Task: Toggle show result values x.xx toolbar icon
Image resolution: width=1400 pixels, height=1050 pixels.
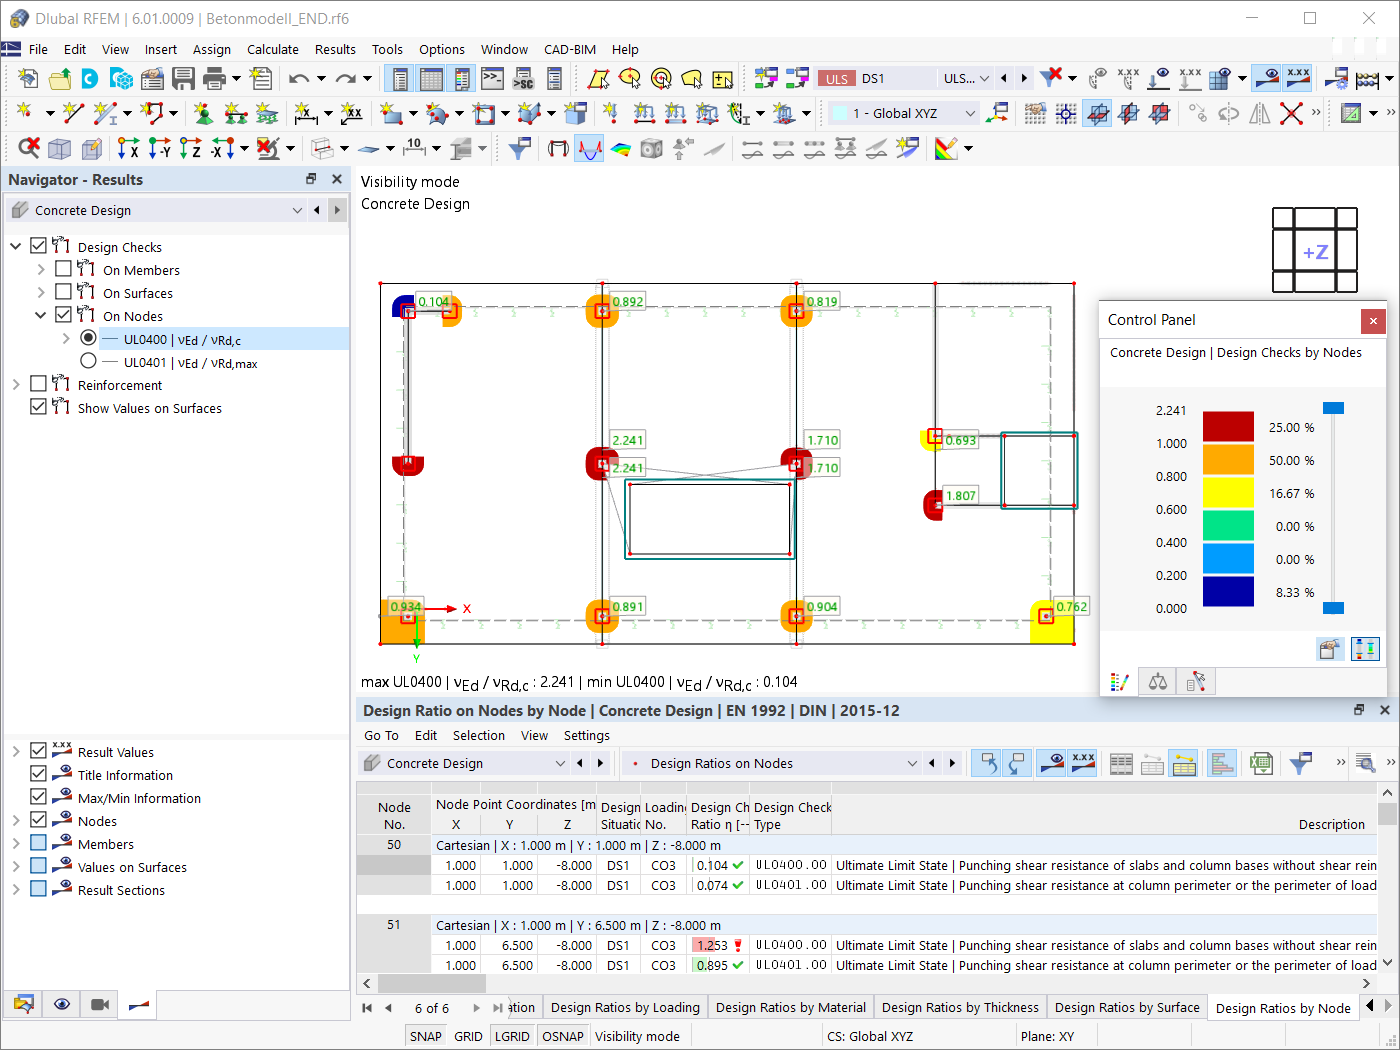Action: (1298, 77)
